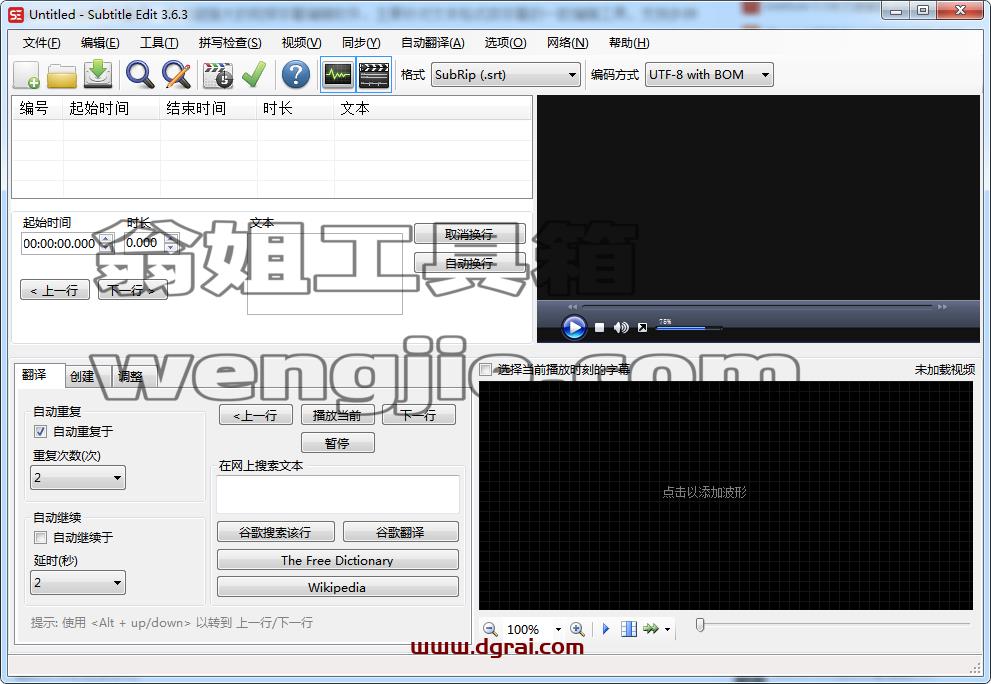
Task: Click 播放当前 button
Action: tap(337, 415)
